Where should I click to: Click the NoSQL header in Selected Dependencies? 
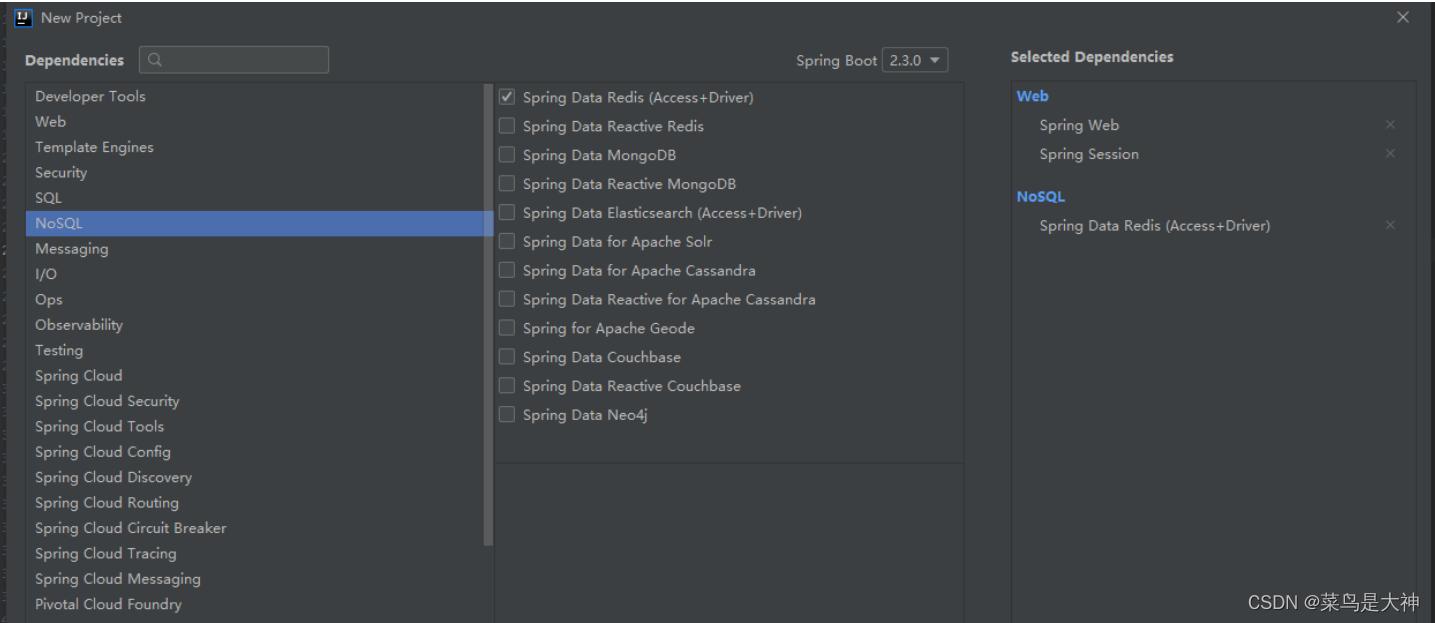click(x=1040, y=196)
